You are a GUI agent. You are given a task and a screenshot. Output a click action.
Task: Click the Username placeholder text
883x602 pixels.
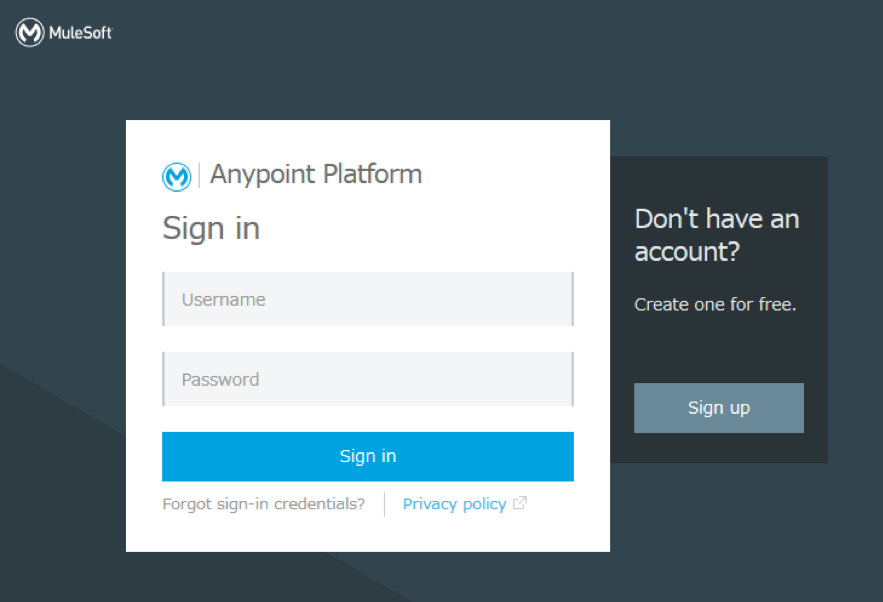point(223,300)
